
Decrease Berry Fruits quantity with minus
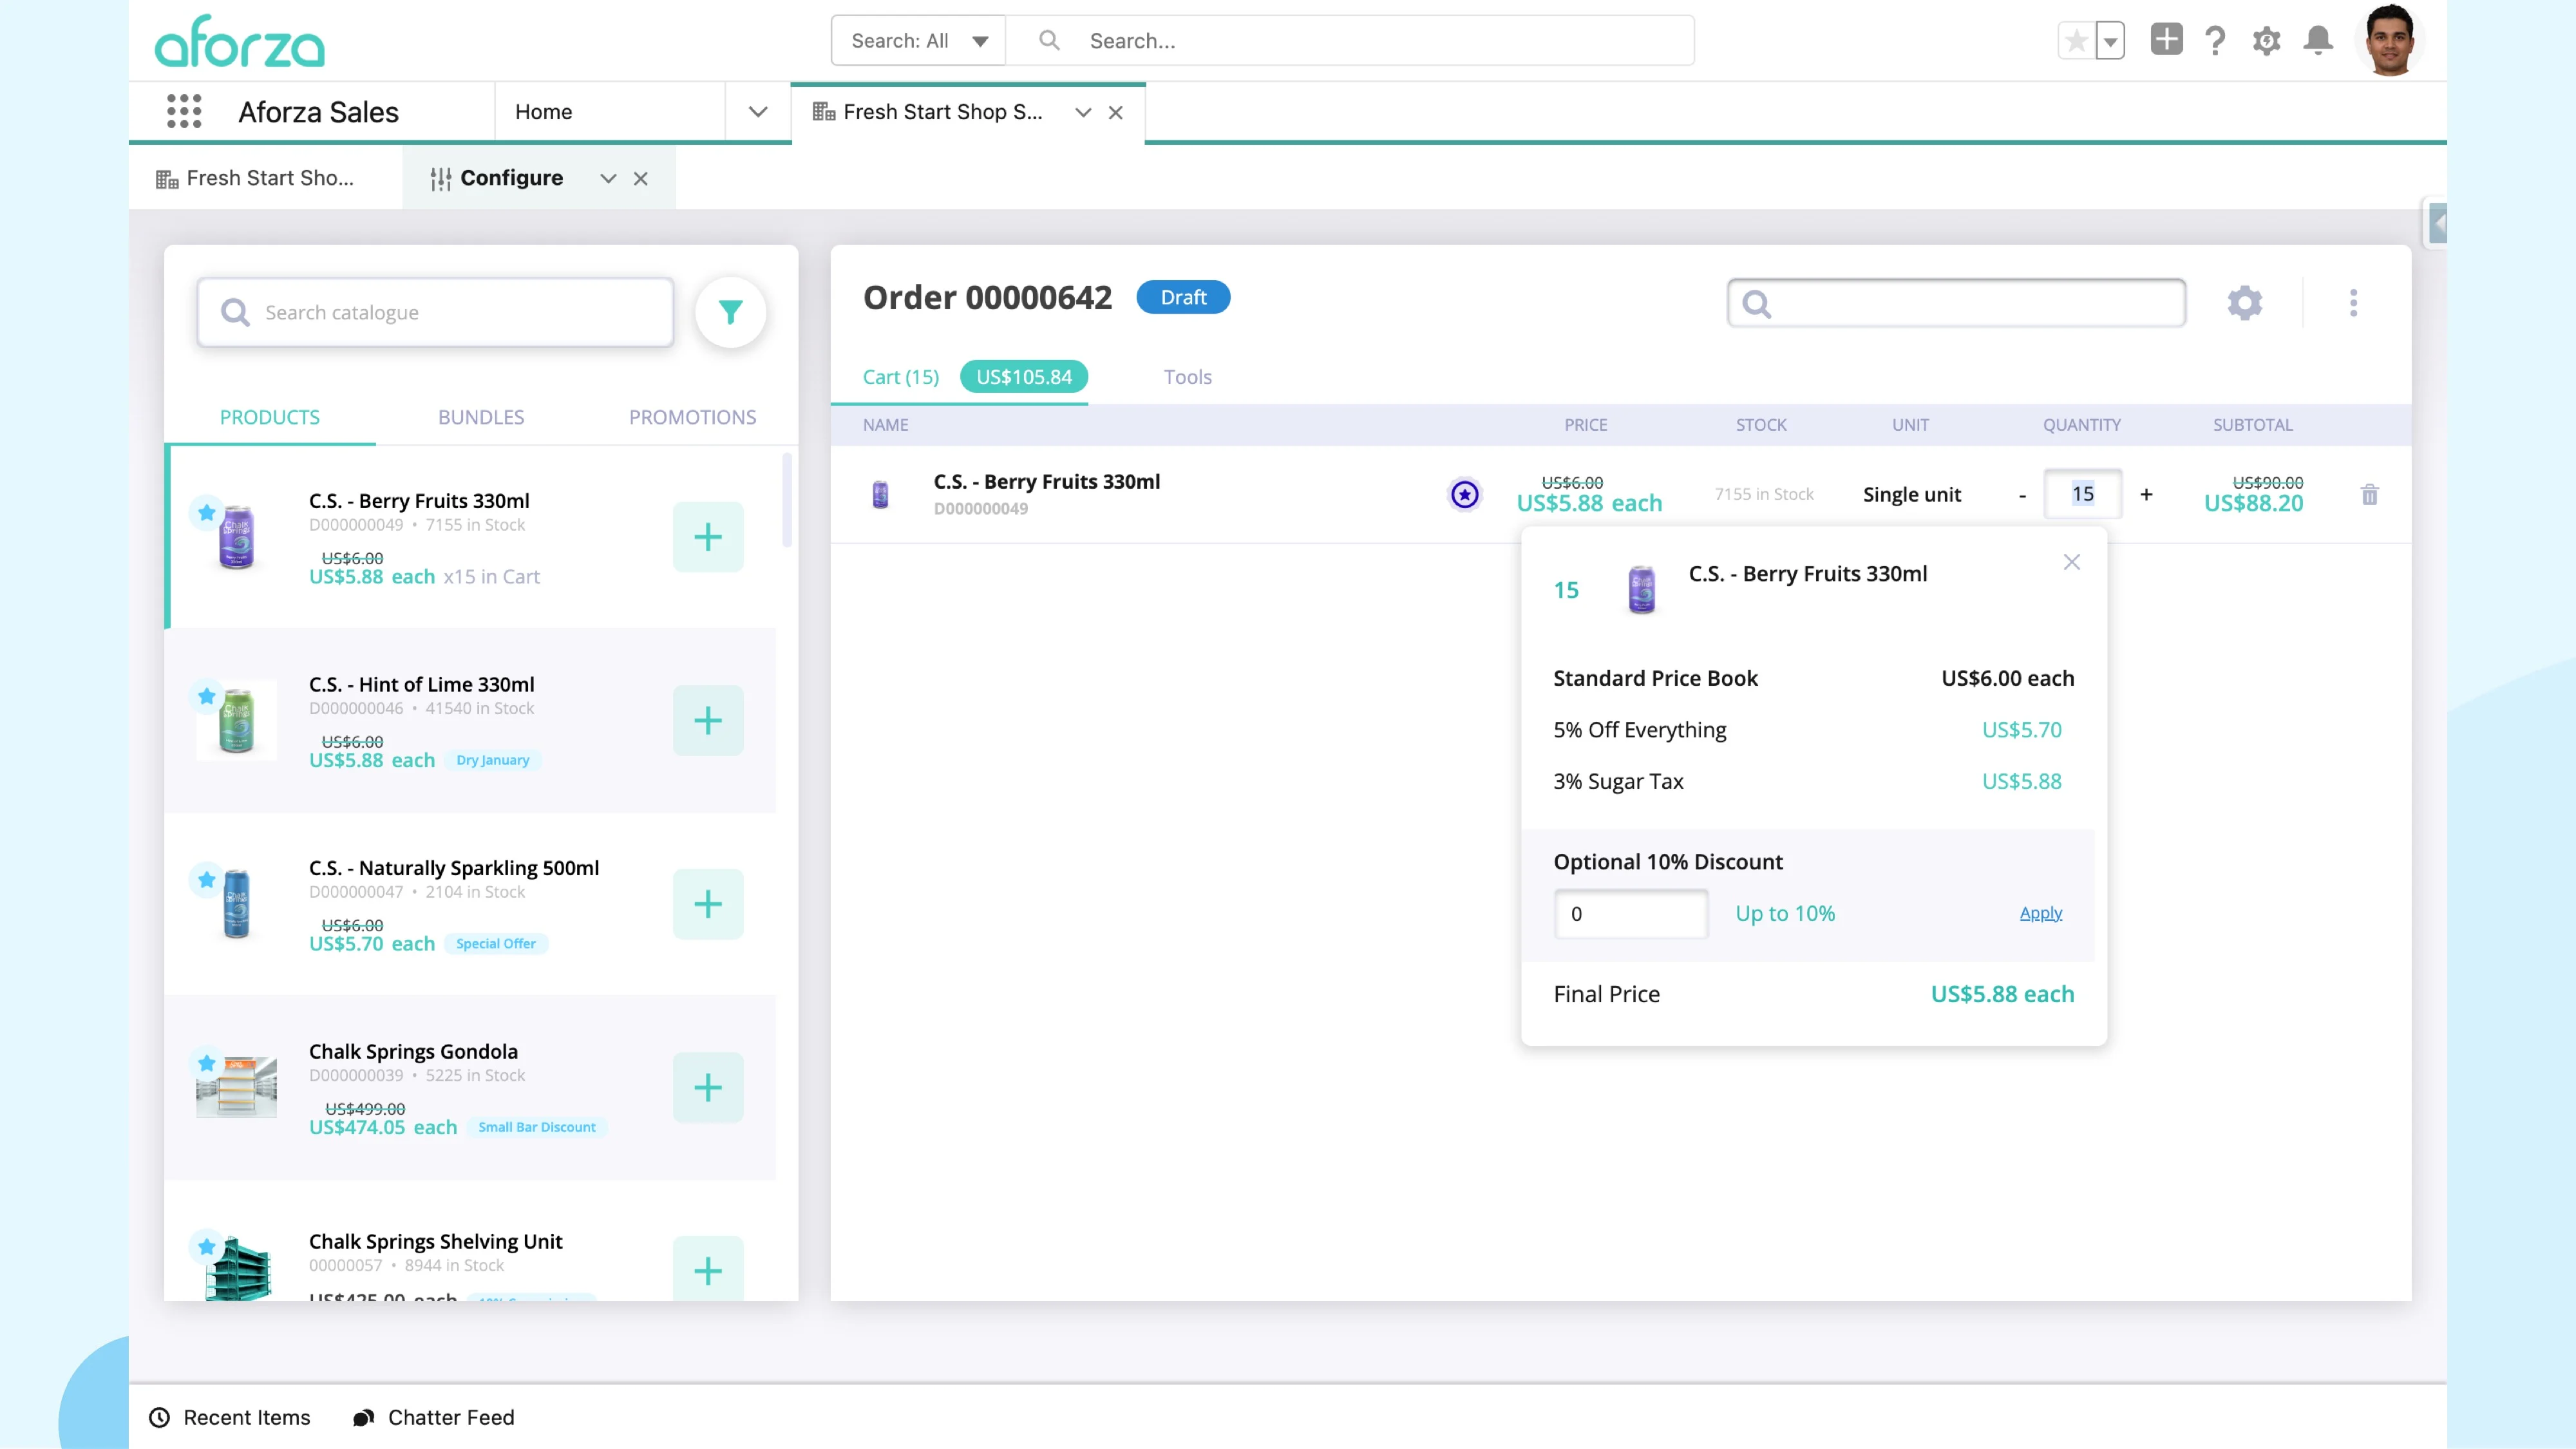point(2022,495)
